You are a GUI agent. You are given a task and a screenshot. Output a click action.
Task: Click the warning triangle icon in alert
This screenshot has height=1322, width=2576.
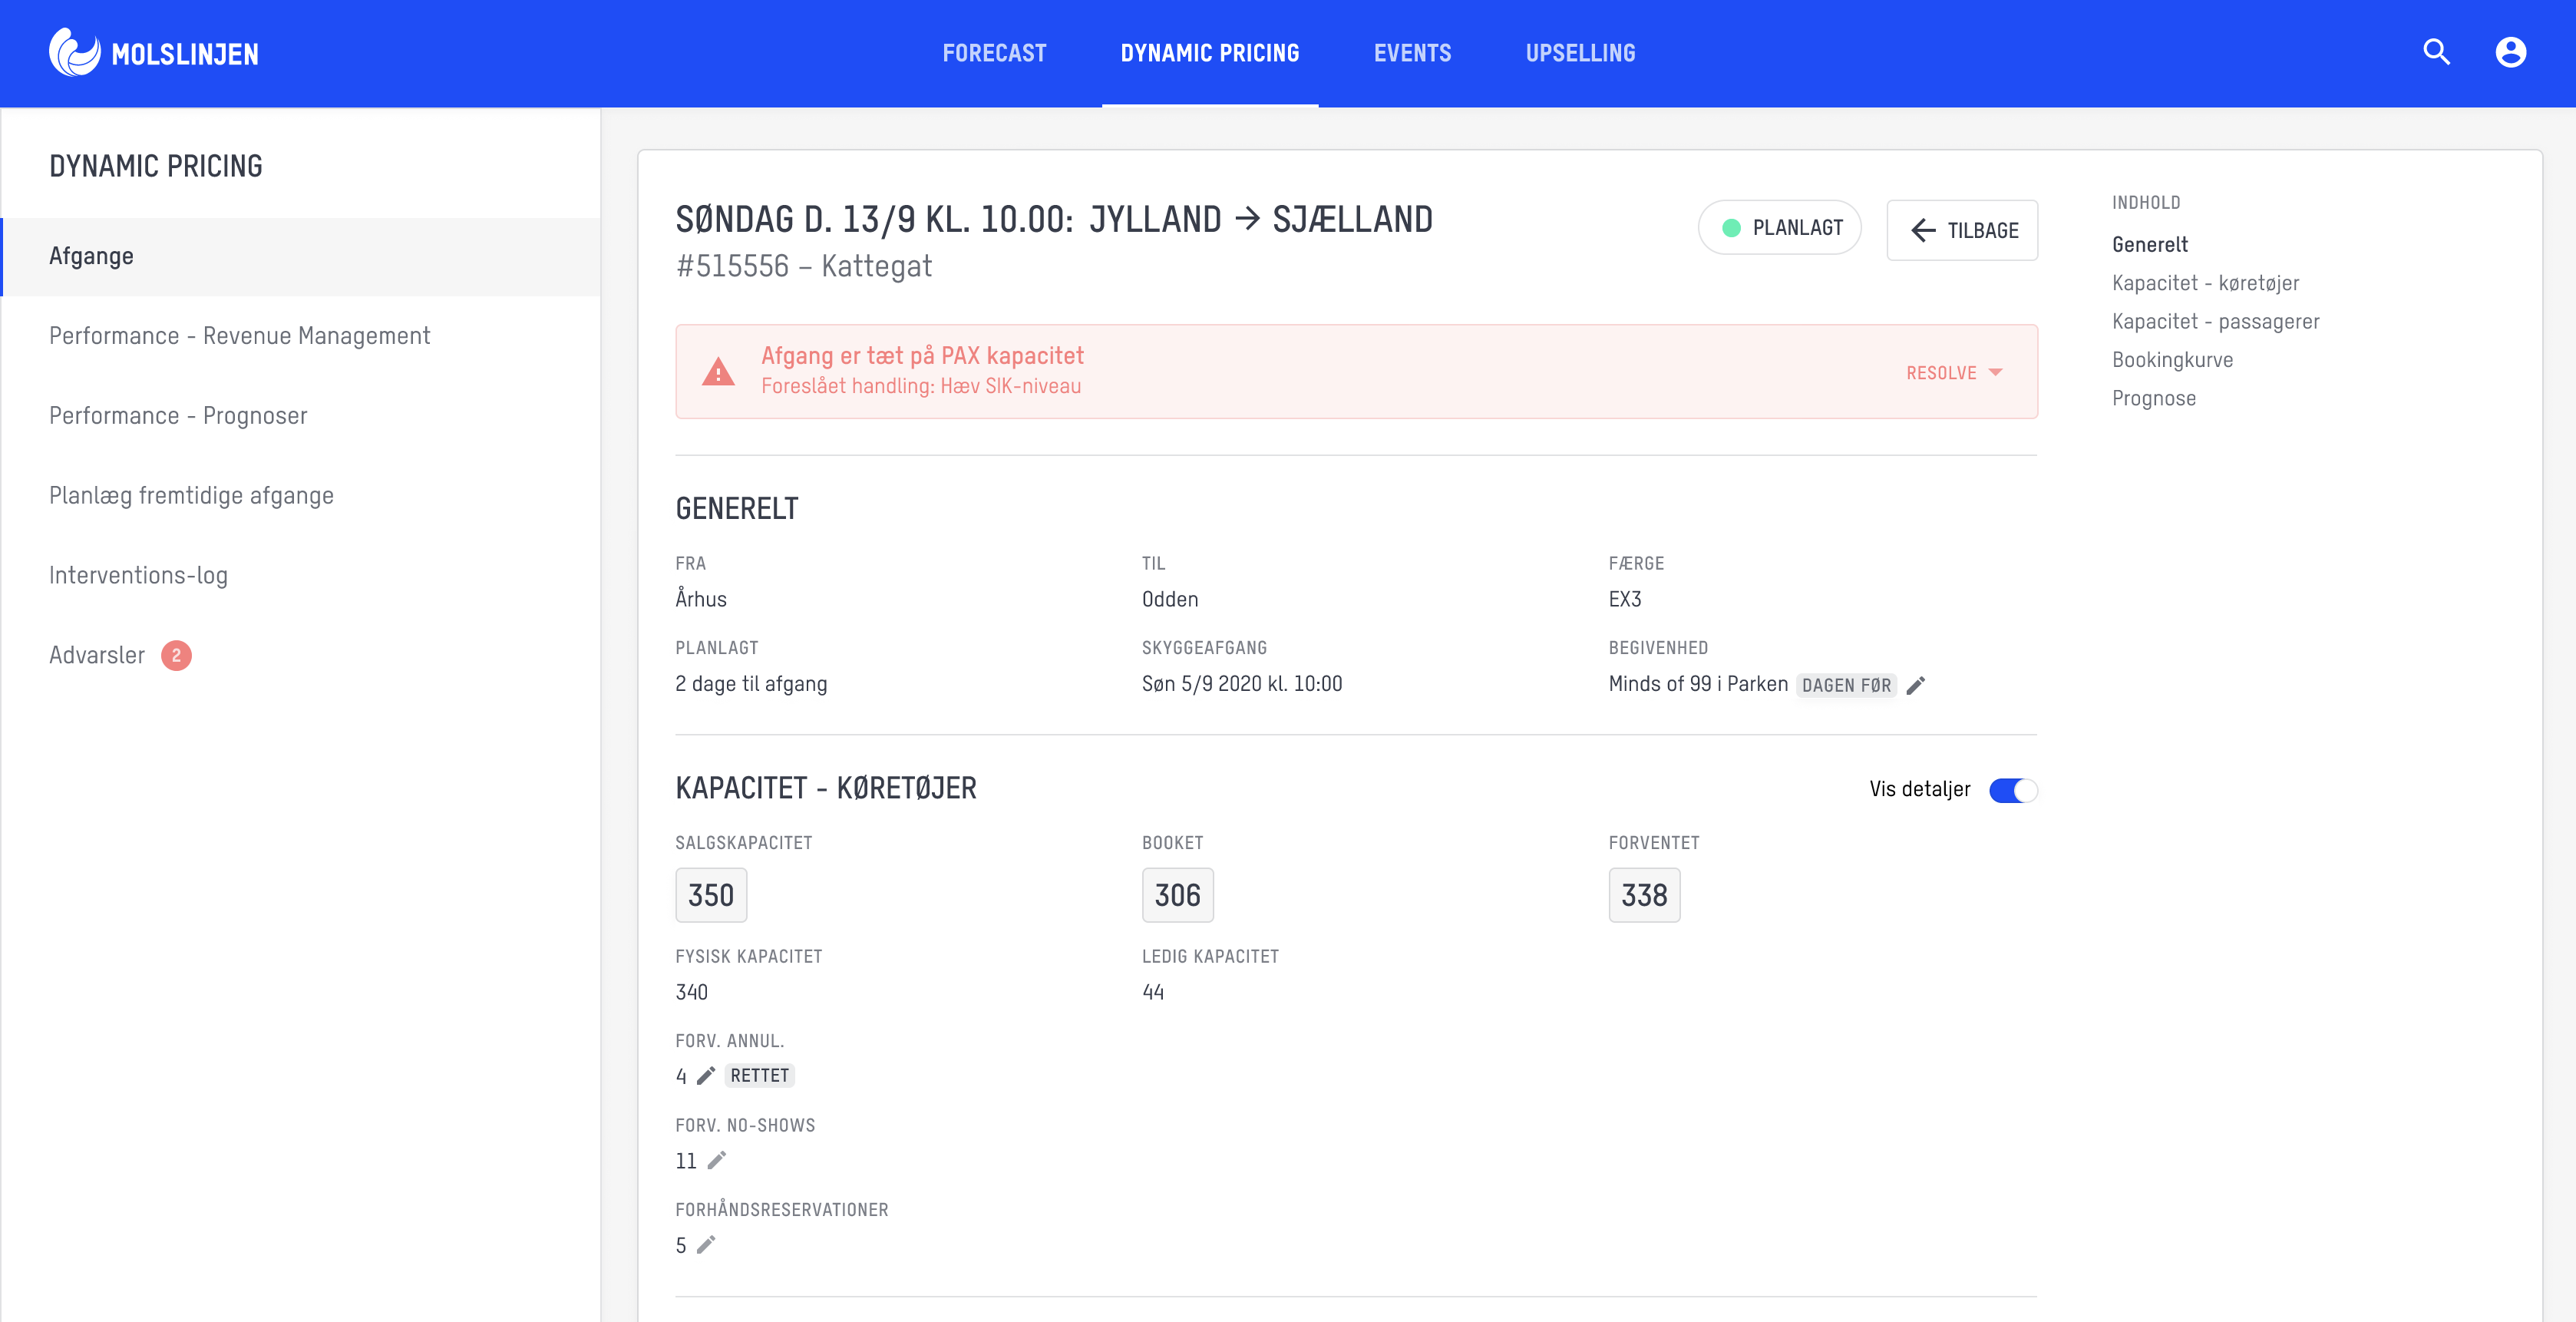(718, 372)
